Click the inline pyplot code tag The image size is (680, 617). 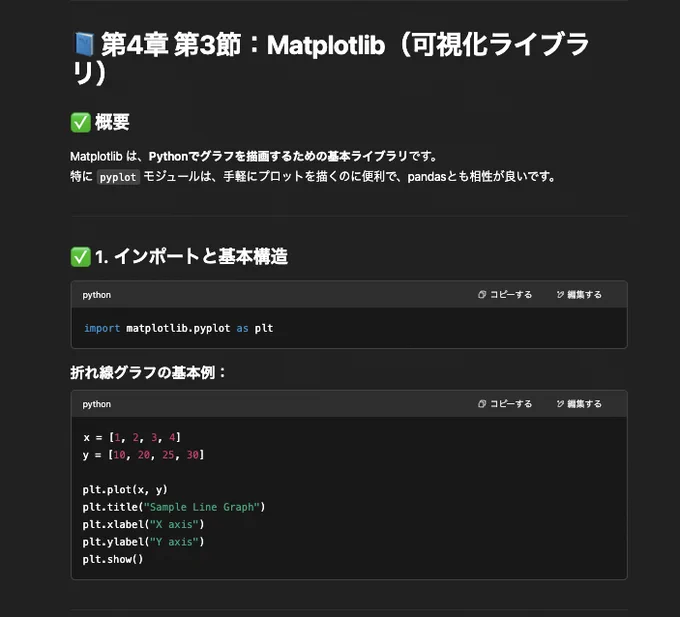[118, 177]
